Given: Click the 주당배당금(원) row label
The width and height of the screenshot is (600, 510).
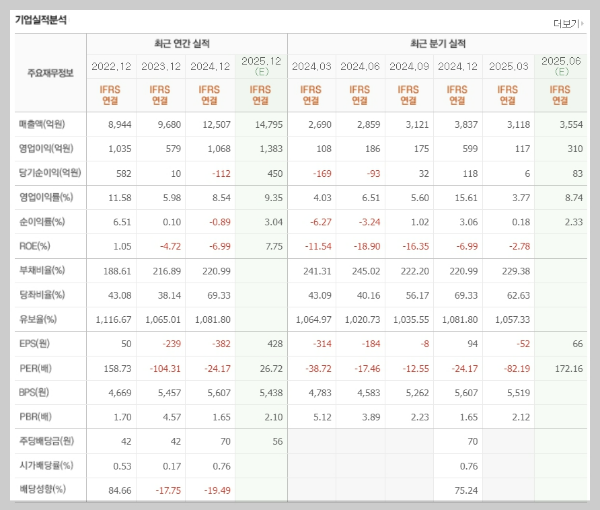Looking at the screenshot, I should point(46,441).
